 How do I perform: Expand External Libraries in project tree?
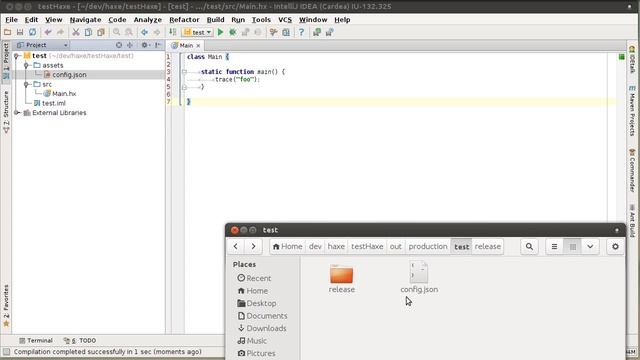click(17, 113)
